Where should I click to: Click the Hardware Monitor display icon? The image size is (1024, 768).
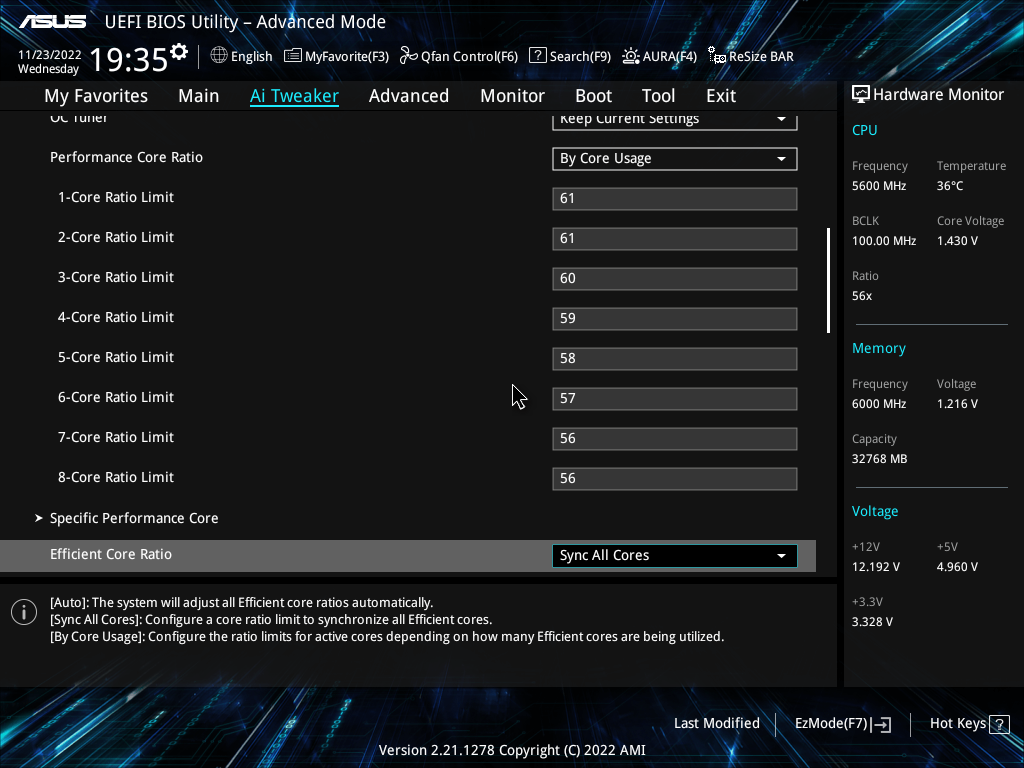[861, 94]
